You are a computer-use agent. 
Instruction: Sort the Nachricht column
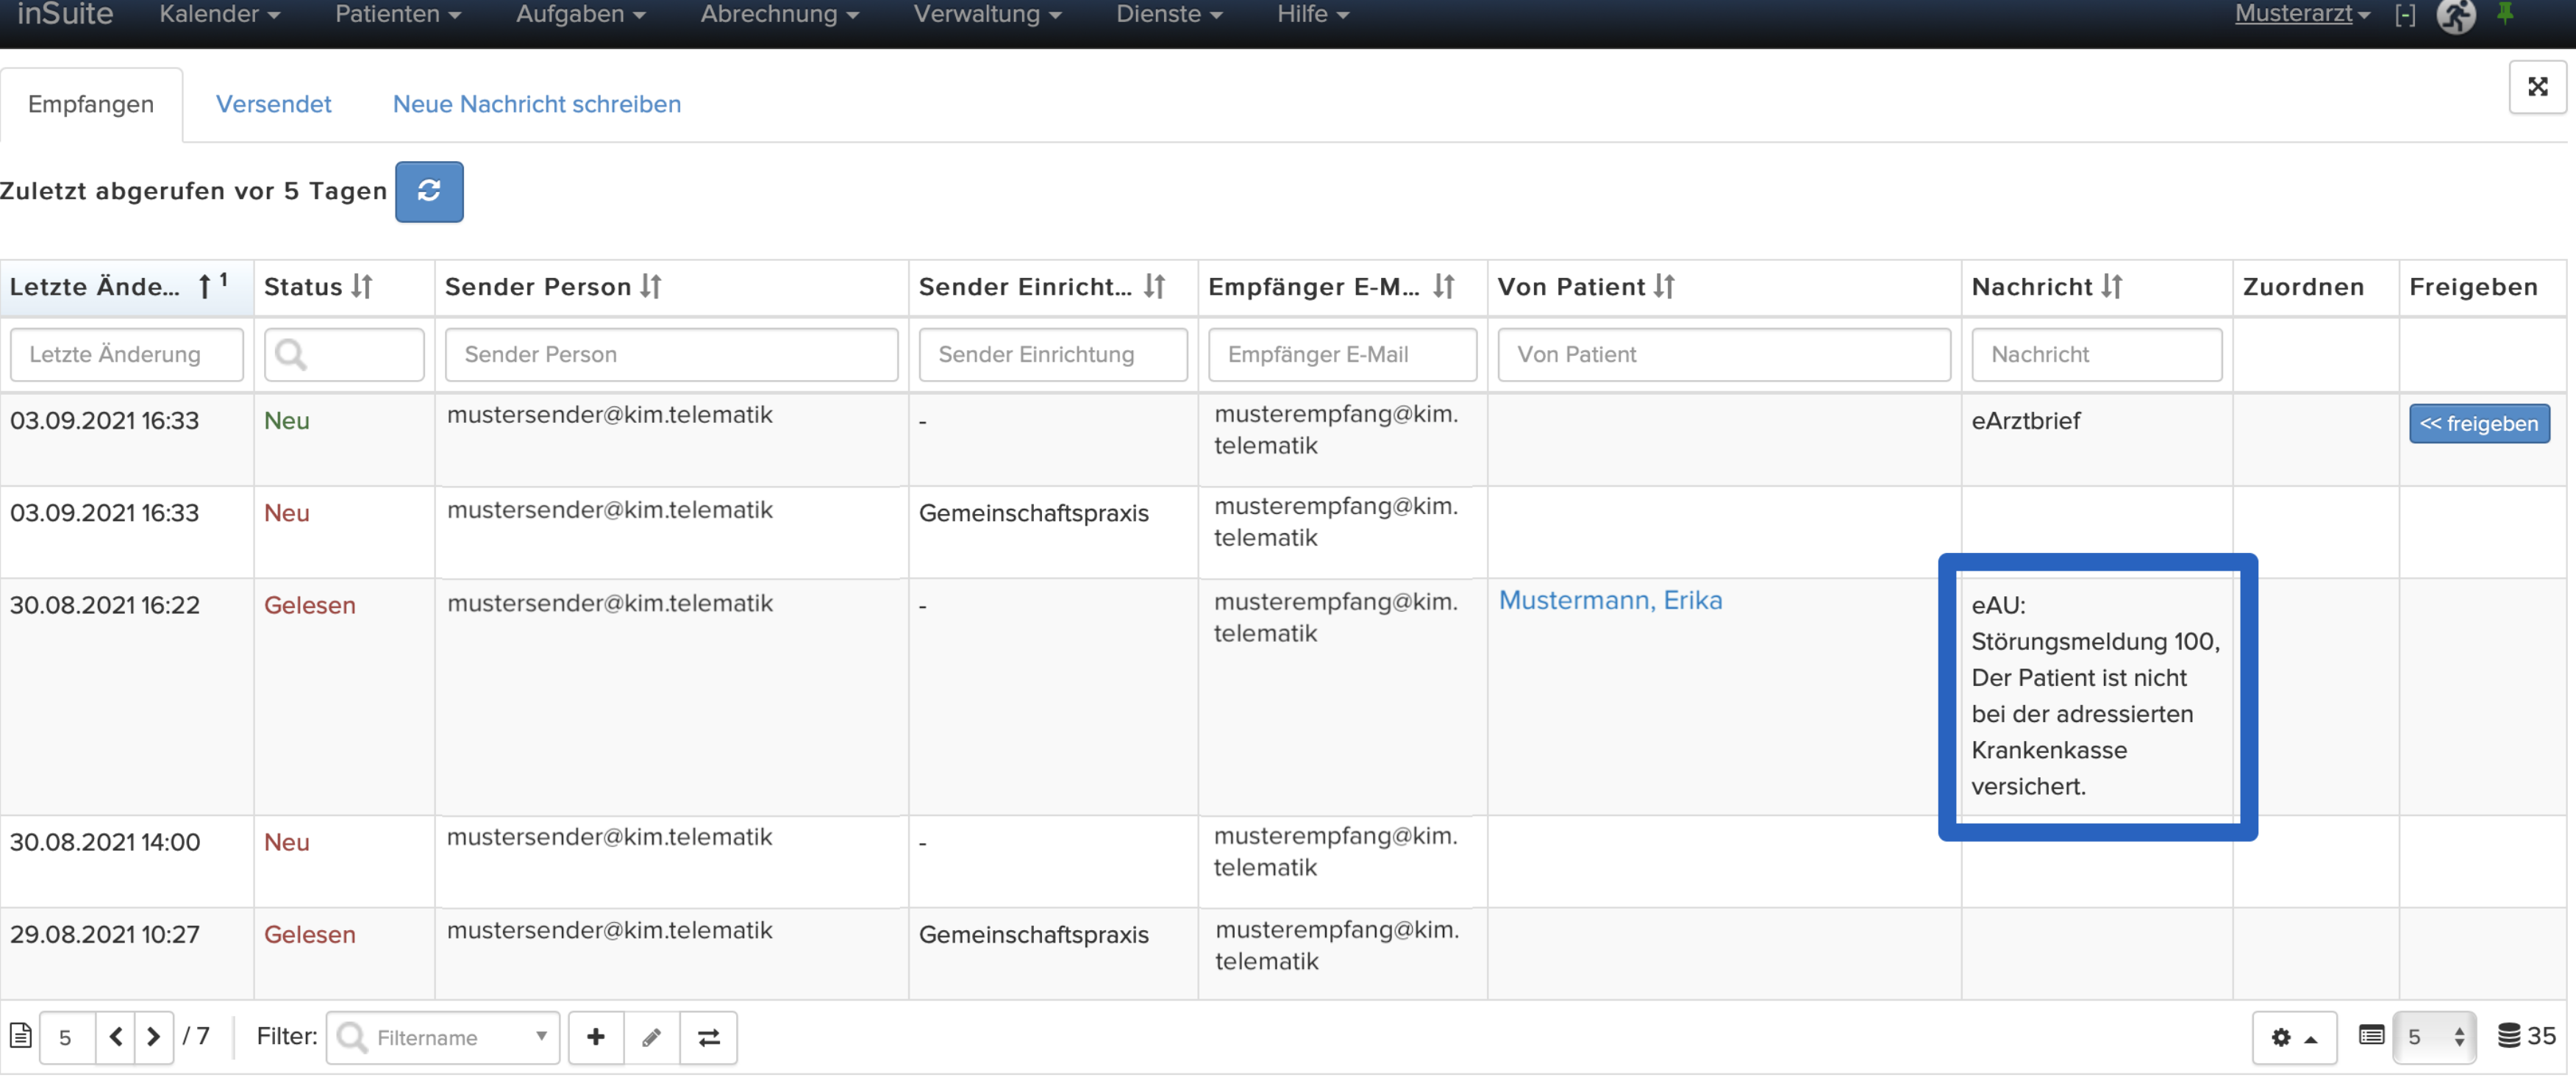[x=2112, y=287]
